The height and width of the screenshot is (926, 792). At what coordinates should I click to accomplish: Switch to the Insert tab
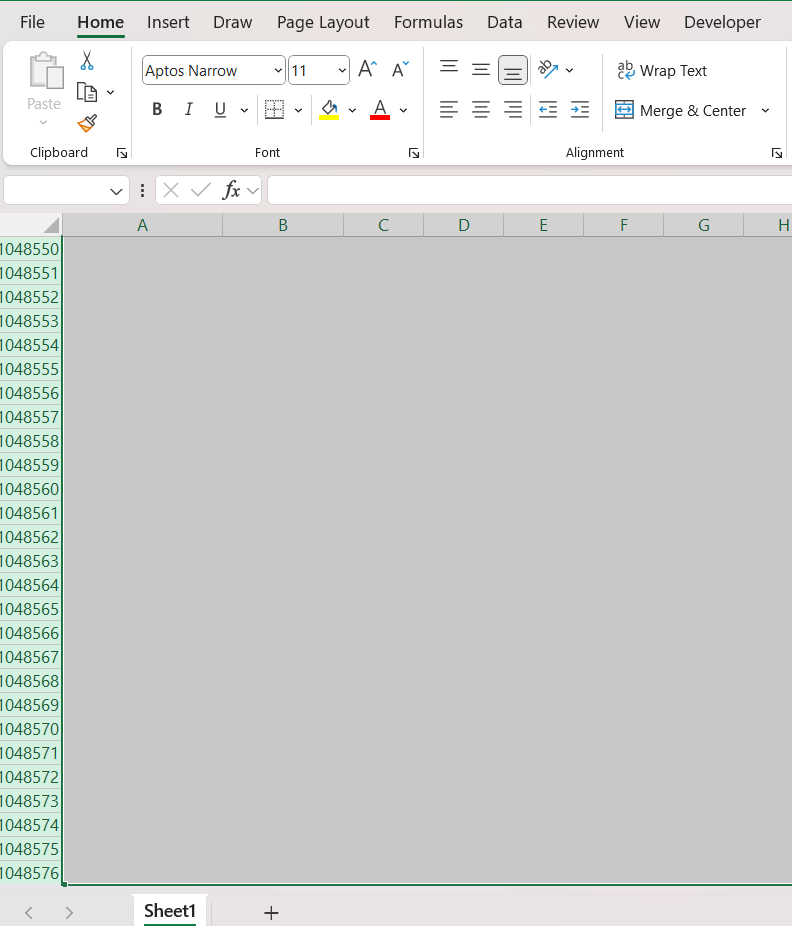click(168, 22)
